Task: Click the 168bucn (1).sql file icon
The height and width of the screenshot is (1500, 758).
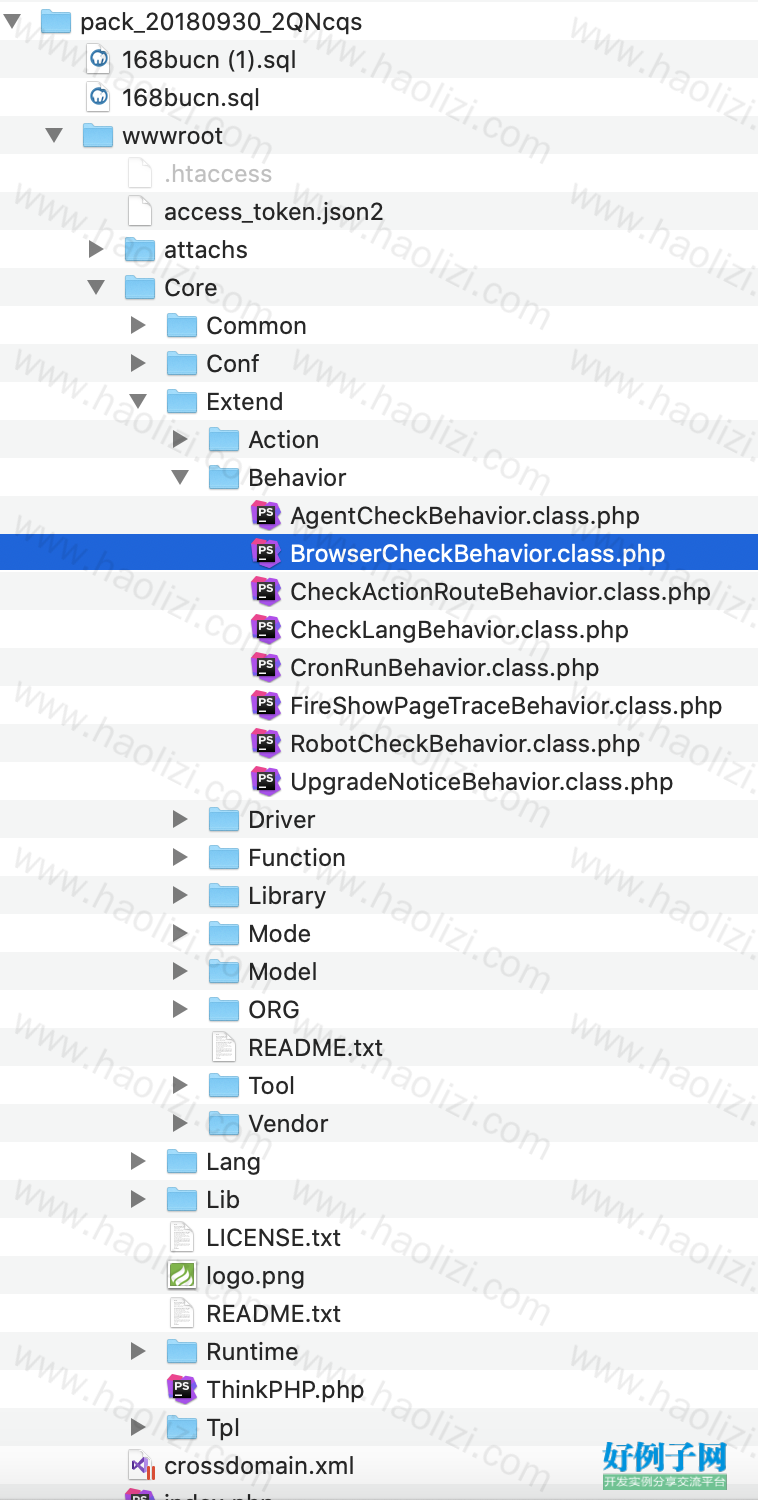Action: point(99,60)
